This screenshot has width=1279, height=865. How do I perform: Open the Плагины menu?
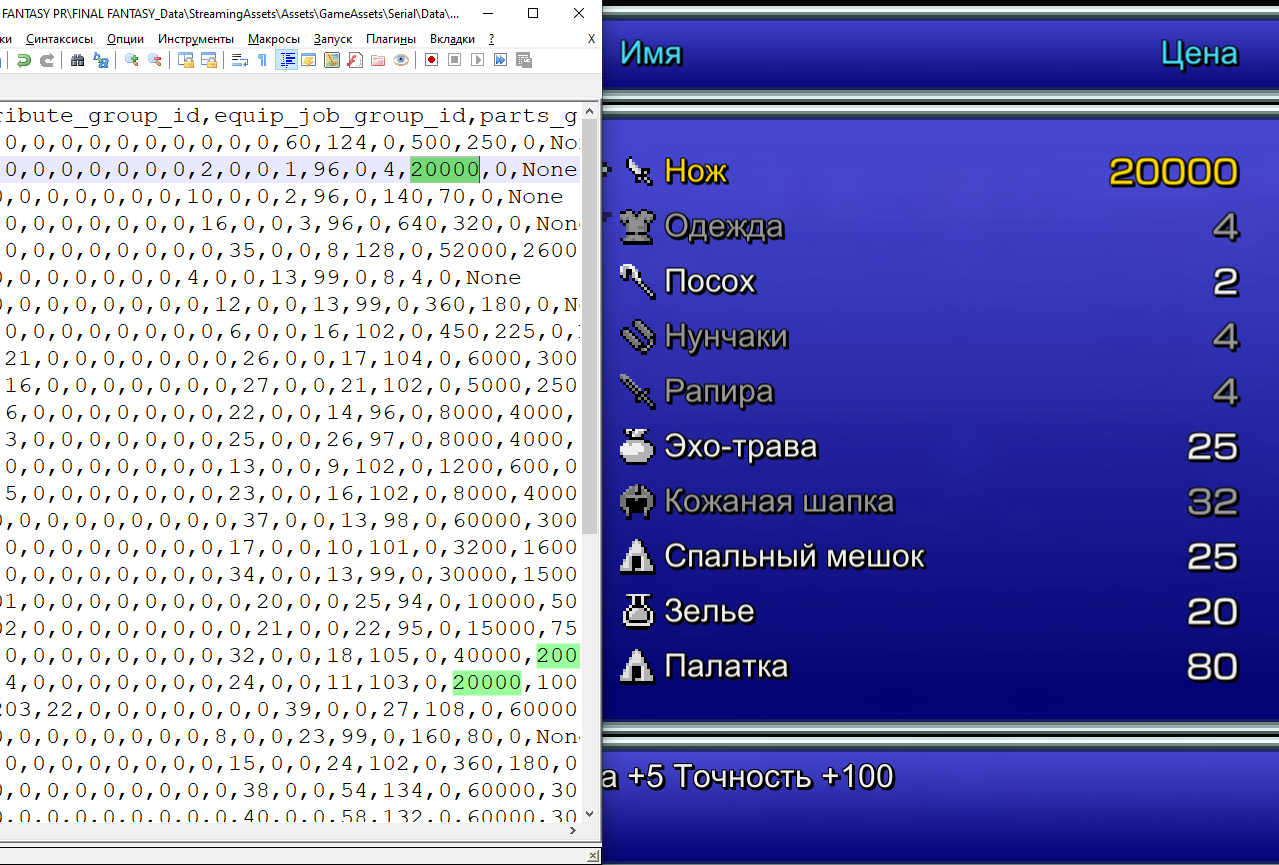tap(391, 38)
